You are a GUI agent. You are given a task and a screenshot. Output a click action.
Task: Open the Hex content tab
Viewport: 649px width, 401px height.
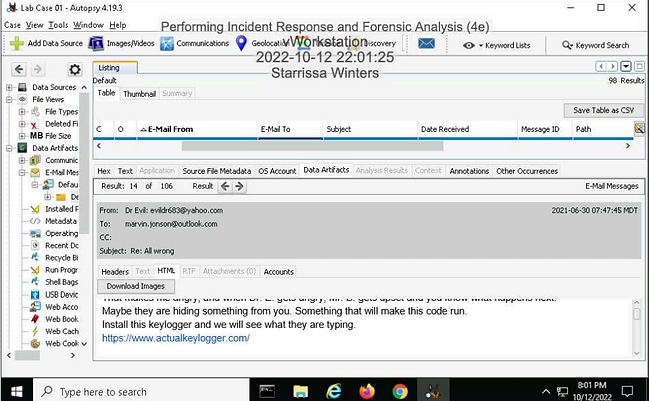(104, 171)
